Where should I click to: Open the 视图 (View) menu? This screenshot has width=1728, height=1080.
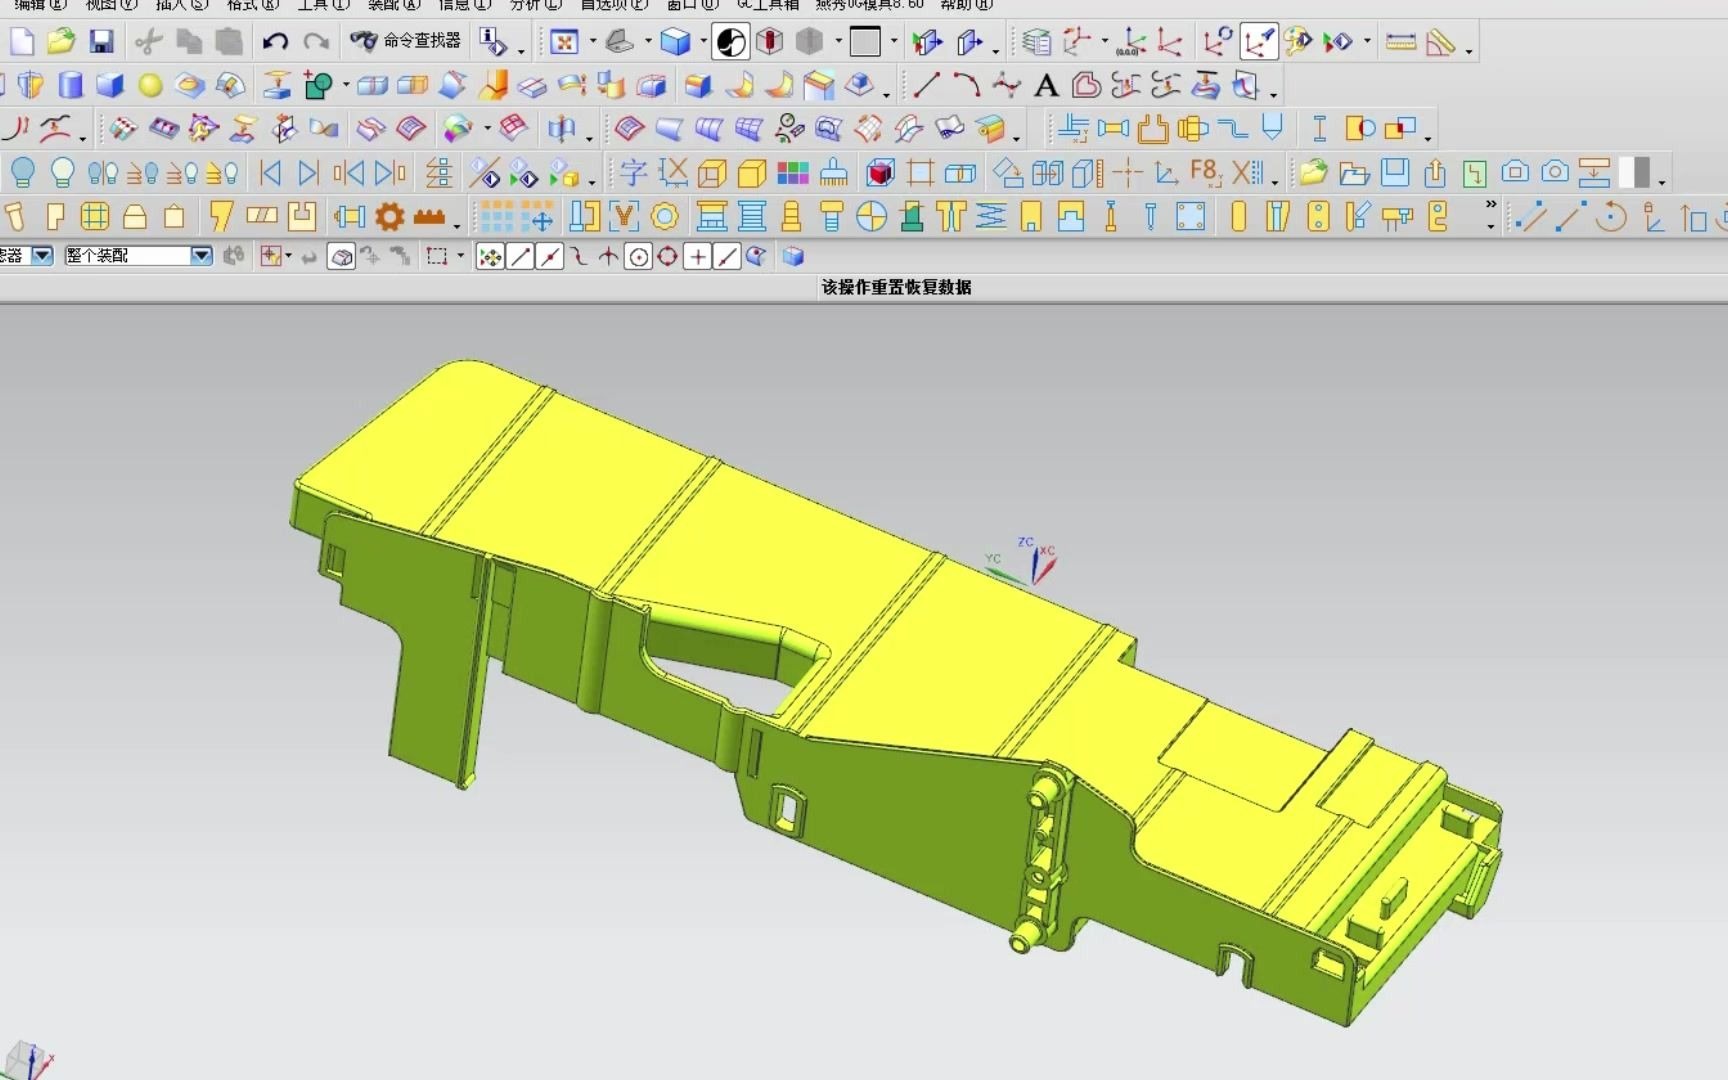[x=112, y=5]
